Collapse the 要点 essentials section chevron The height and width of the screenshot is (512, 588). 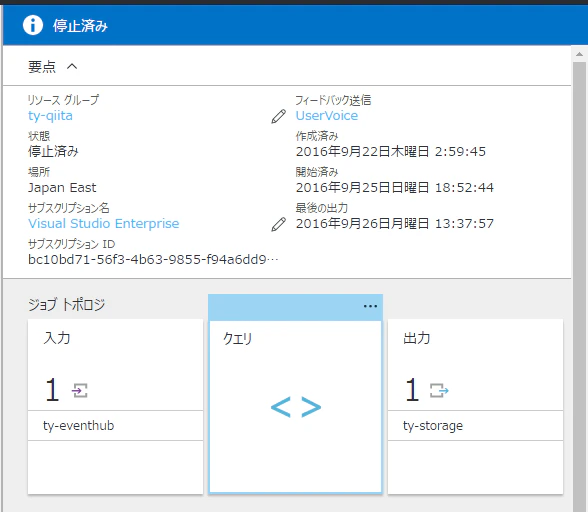click(x=72, y=66)
